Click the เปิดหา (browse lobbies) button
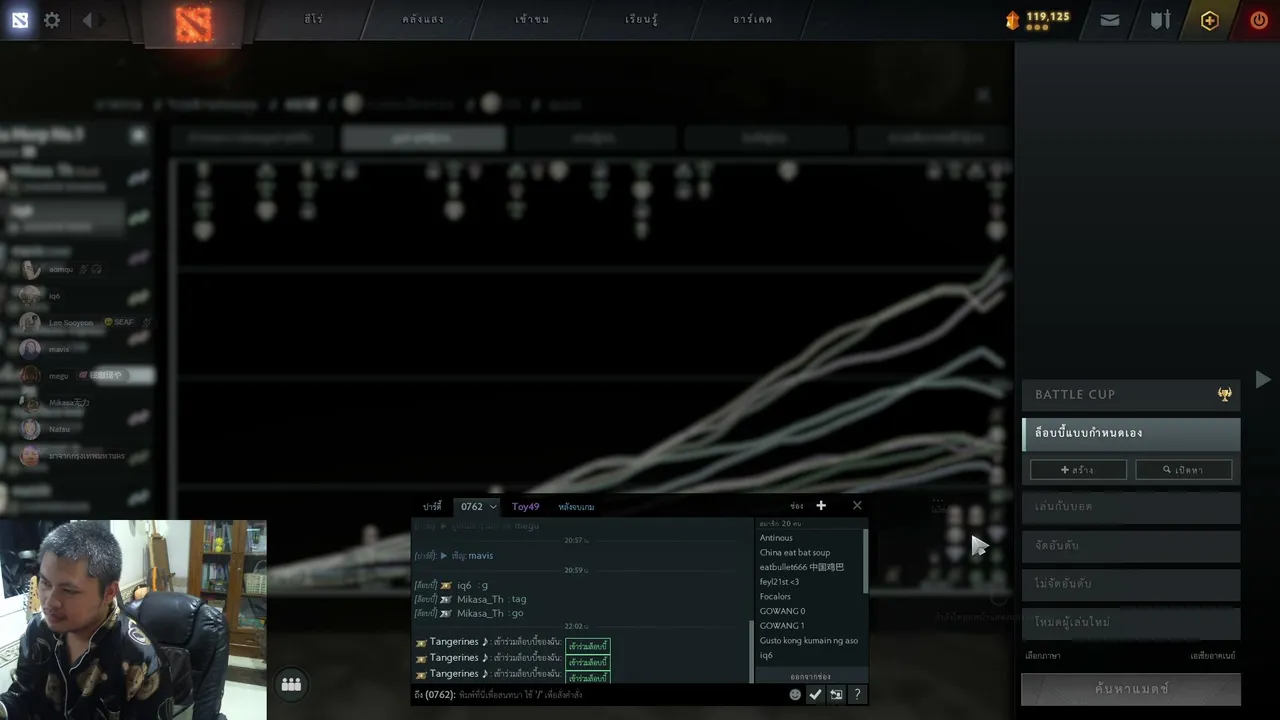The height and width of the screenshot is (720, 1280). click(1184, 470)
